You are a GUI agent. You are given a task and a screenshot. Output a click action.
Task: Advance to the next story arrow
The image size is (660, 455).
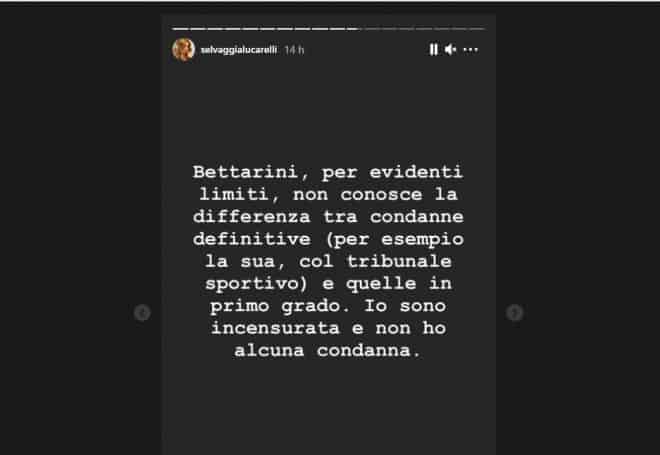point(514,313)
